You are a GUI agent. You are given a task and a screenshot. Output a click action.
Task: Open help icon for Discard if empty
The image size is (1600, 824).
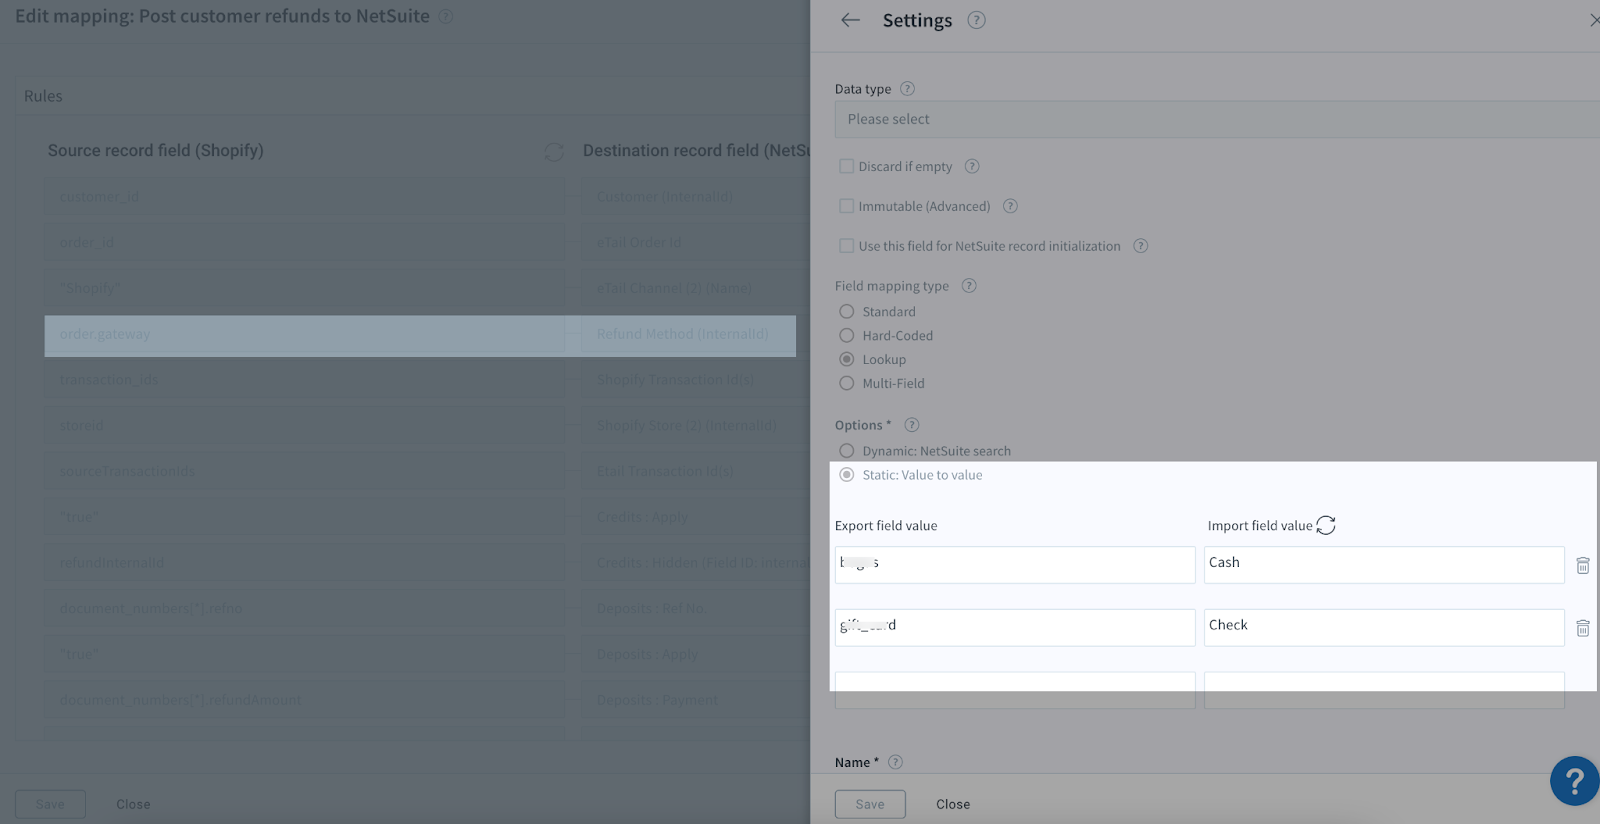pyautogui.click(x=972, y=166)
